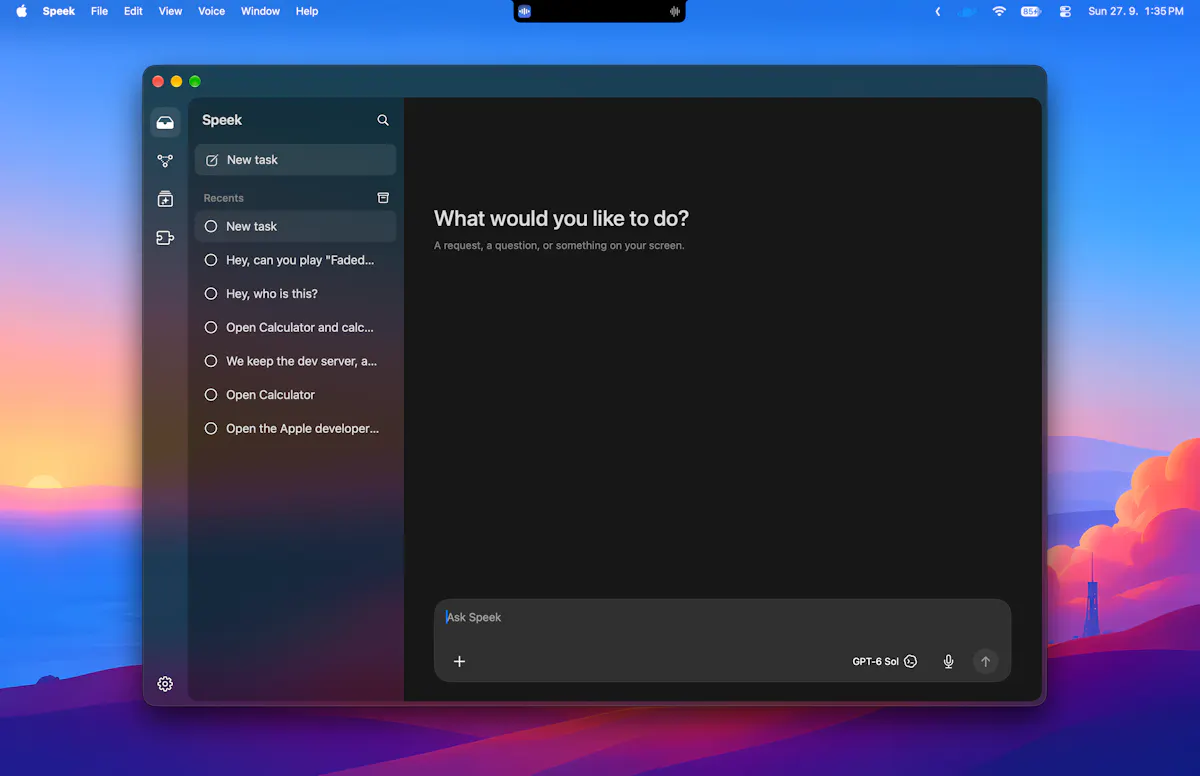This screenshot has height=776, width=1200.
Task: Click the New task button with compose icon
Action: coord(295,160)
